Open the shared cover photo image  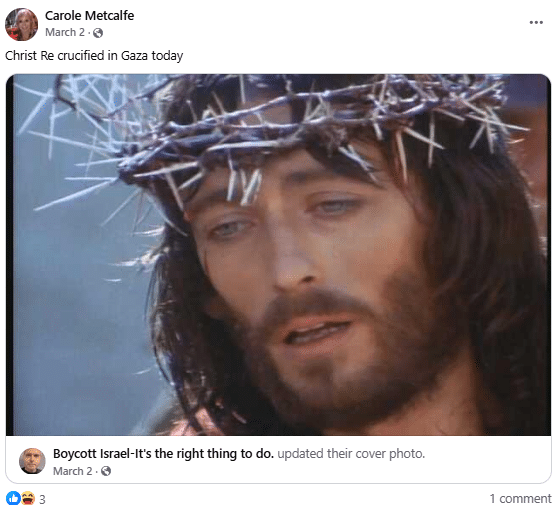278,255
